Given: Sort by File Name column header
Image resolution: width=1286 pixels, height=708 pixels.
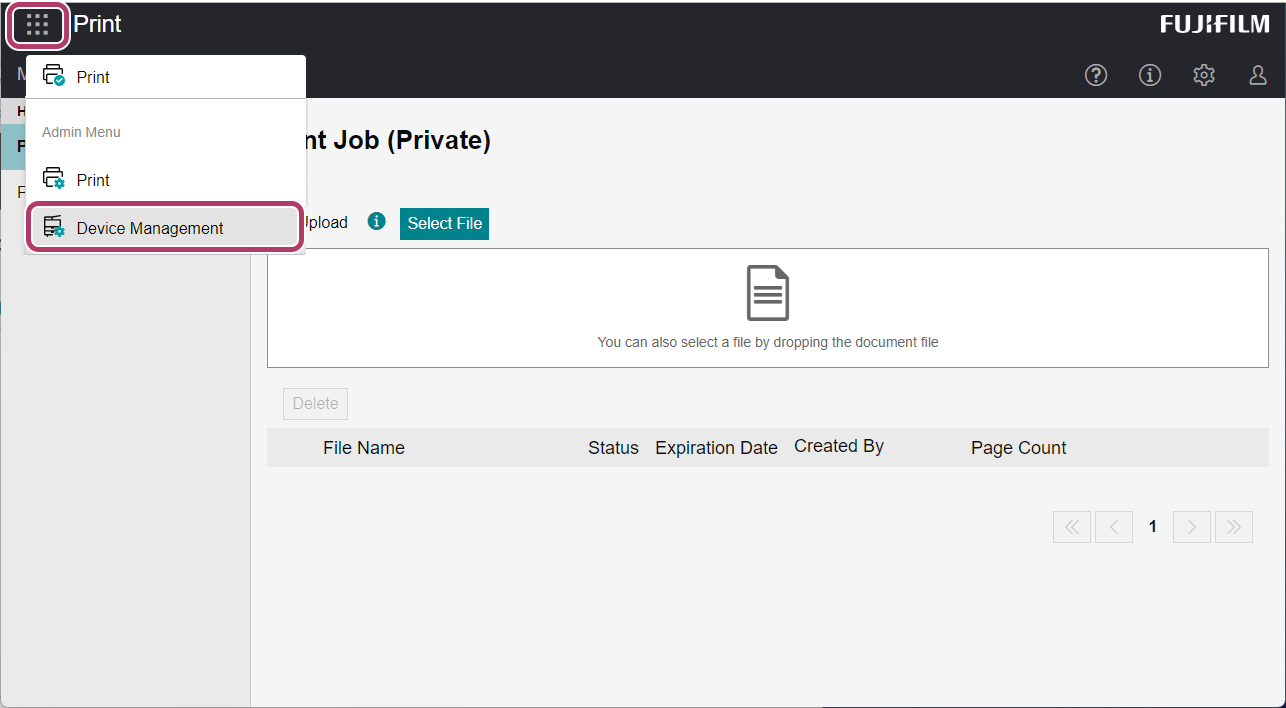Looking at the screenshot, I should pyautogui.click(x=363, y=448).
